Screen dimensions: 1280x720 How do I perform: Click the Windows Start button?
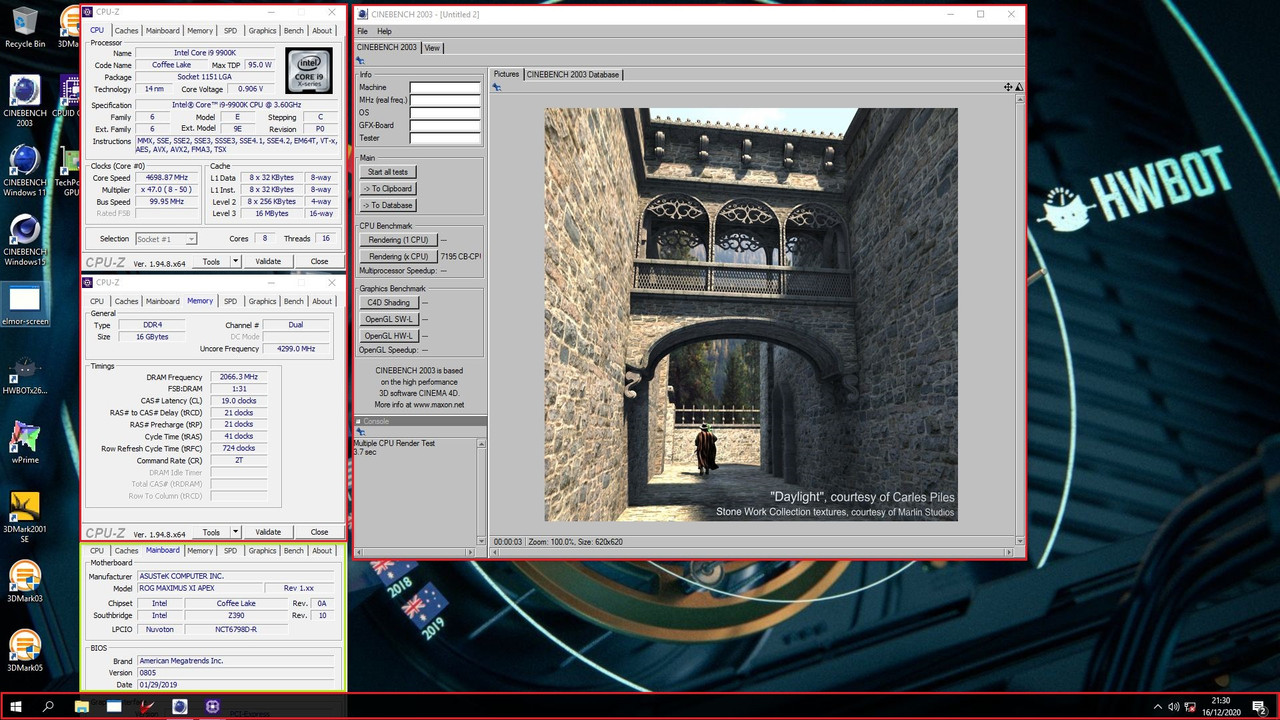pos(16,707)
